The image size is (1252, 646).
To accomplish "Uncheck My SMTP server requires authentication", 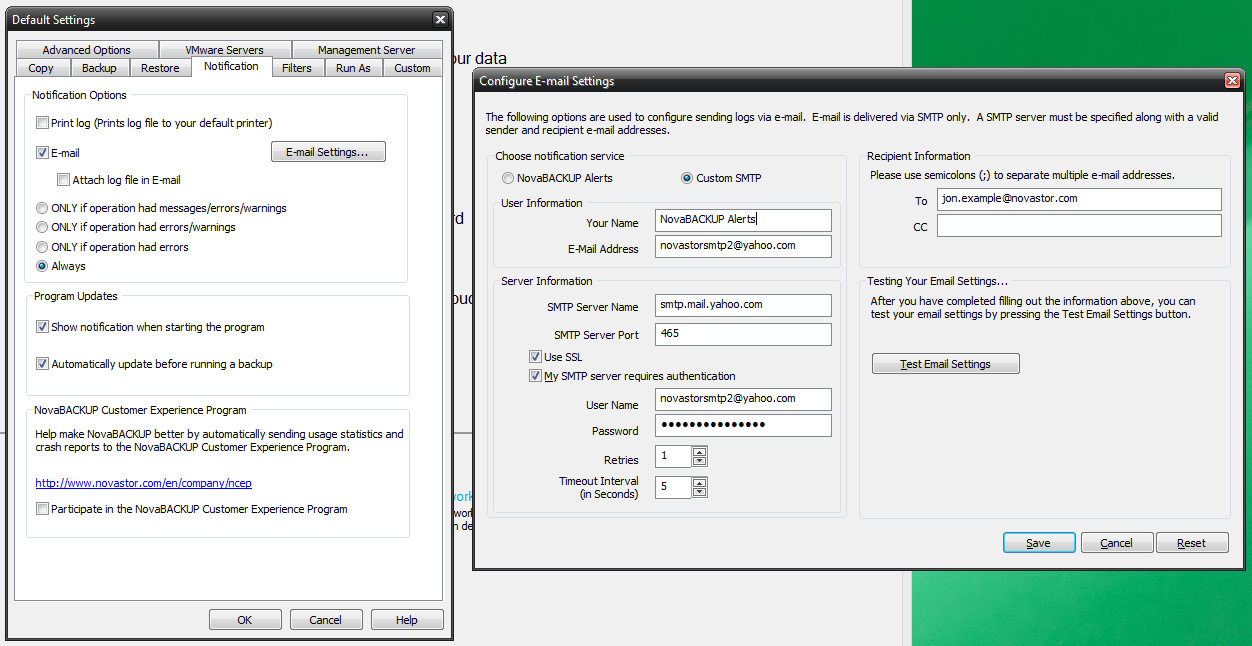I will click(535, 376).
